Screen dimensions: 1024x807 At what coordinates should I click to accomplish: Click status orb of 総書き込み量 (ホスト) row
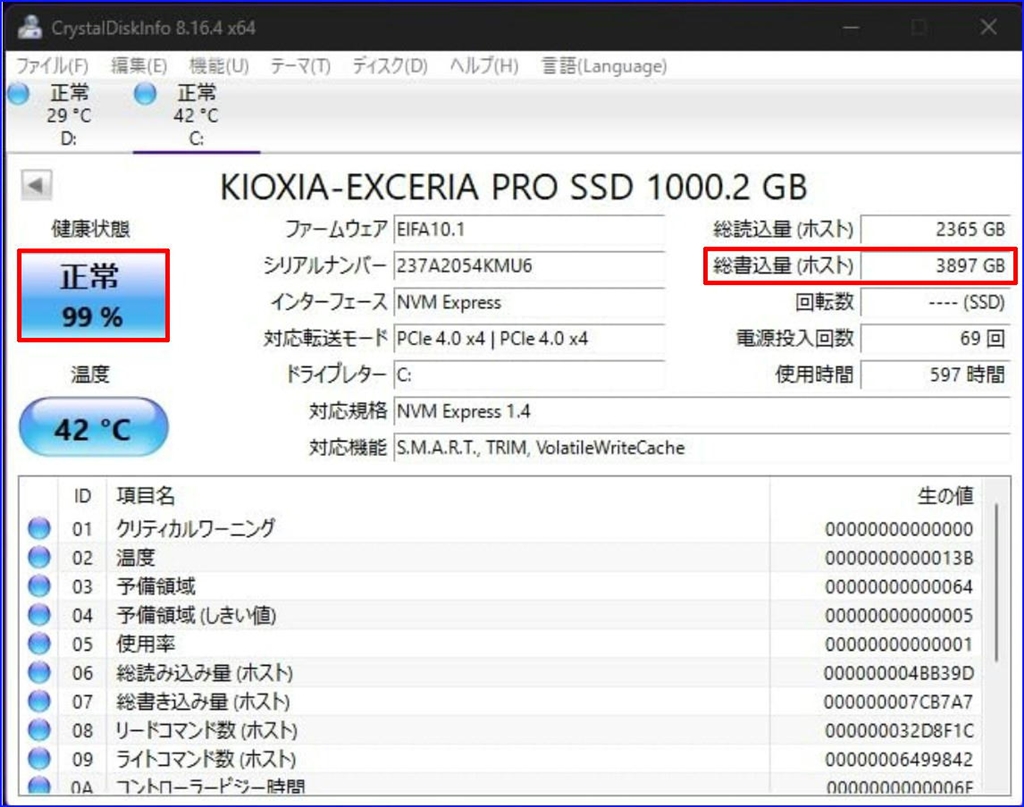point(39,701)
